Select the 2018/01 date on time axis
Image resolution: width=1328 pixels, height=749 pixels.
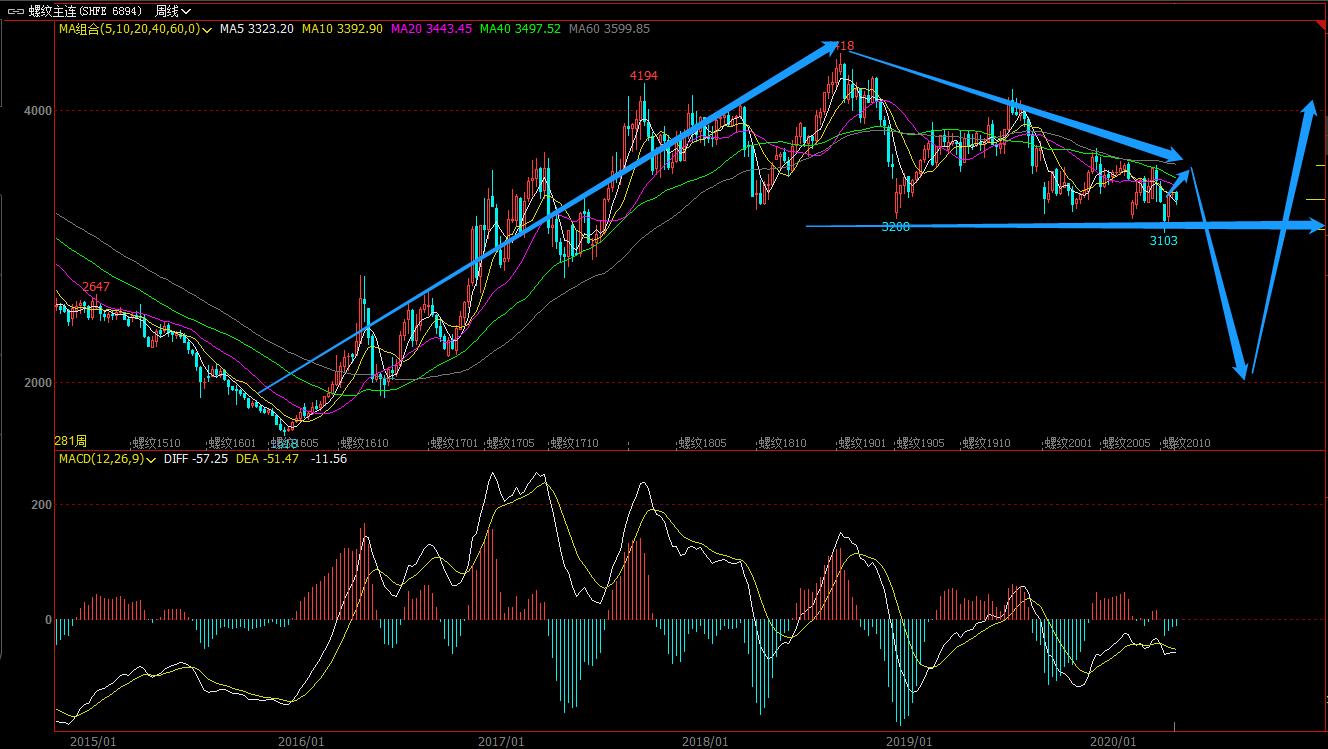(703, 741)
